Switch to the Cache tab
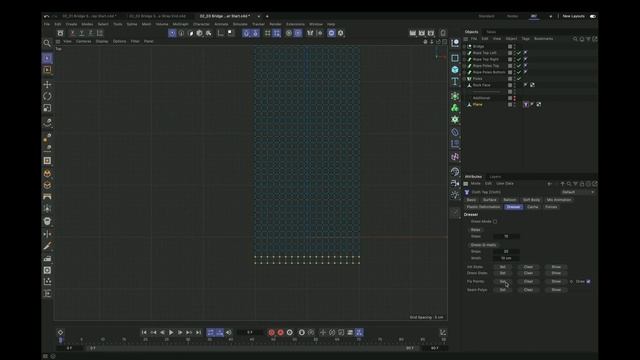 click(533, 207)
